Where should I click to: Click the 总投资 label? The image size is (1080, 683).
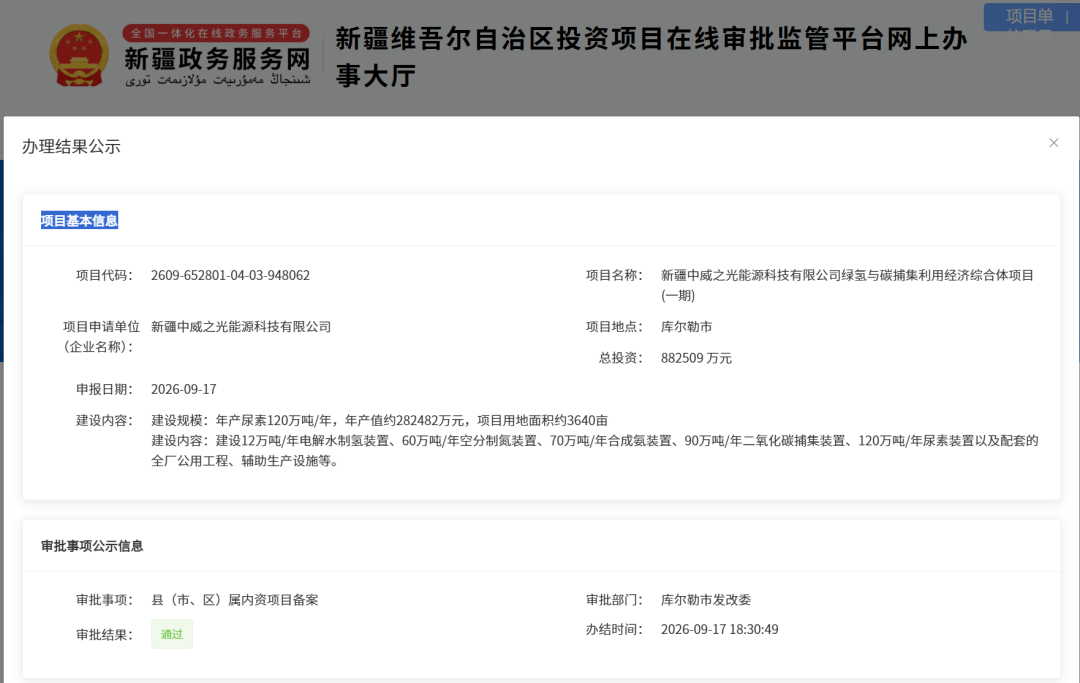[x=620, y=358]
